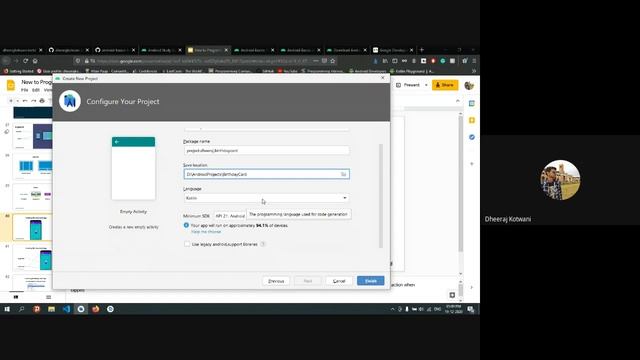Bookmark this page with the star icon
Image resolution: width=640 pixels, height=360 pixels.
click(333, 61)
